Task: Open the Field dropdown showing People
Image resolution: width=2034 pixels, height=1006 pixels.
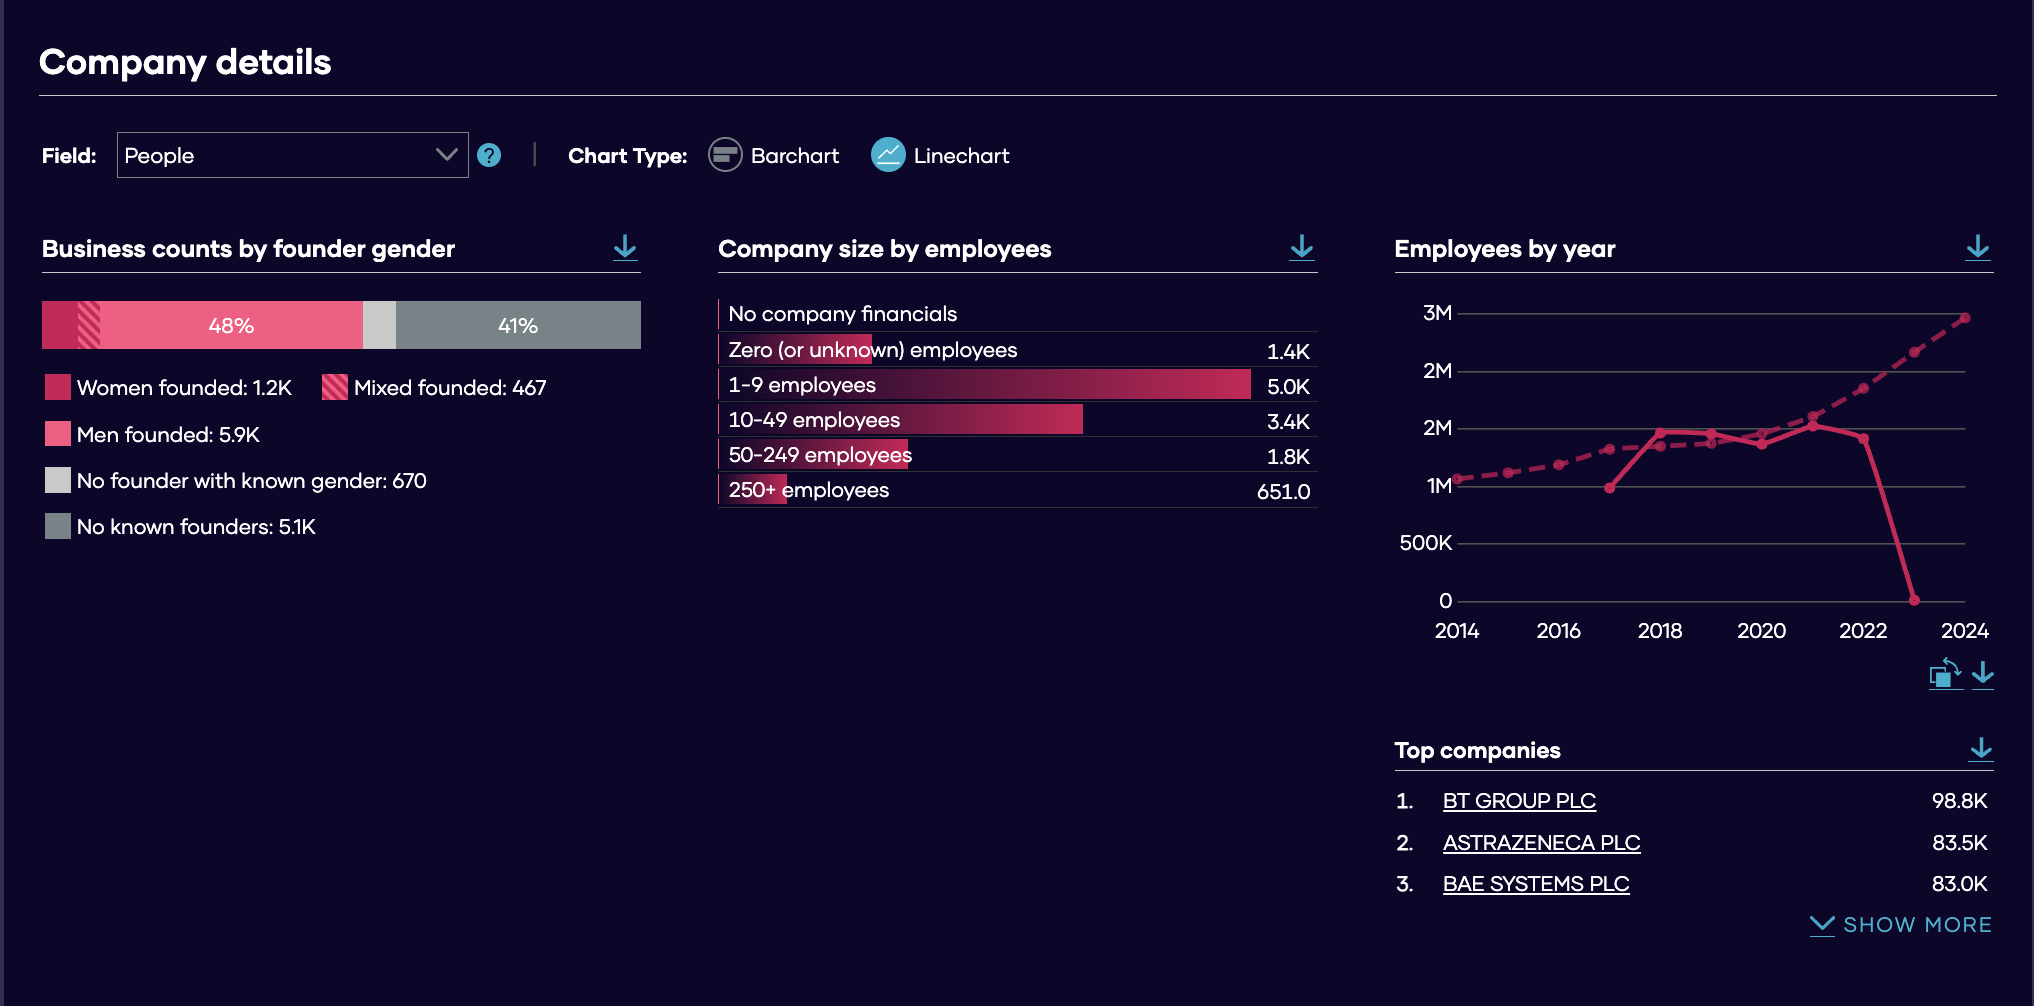Action: pyautogui.click(x=292, y=155)
